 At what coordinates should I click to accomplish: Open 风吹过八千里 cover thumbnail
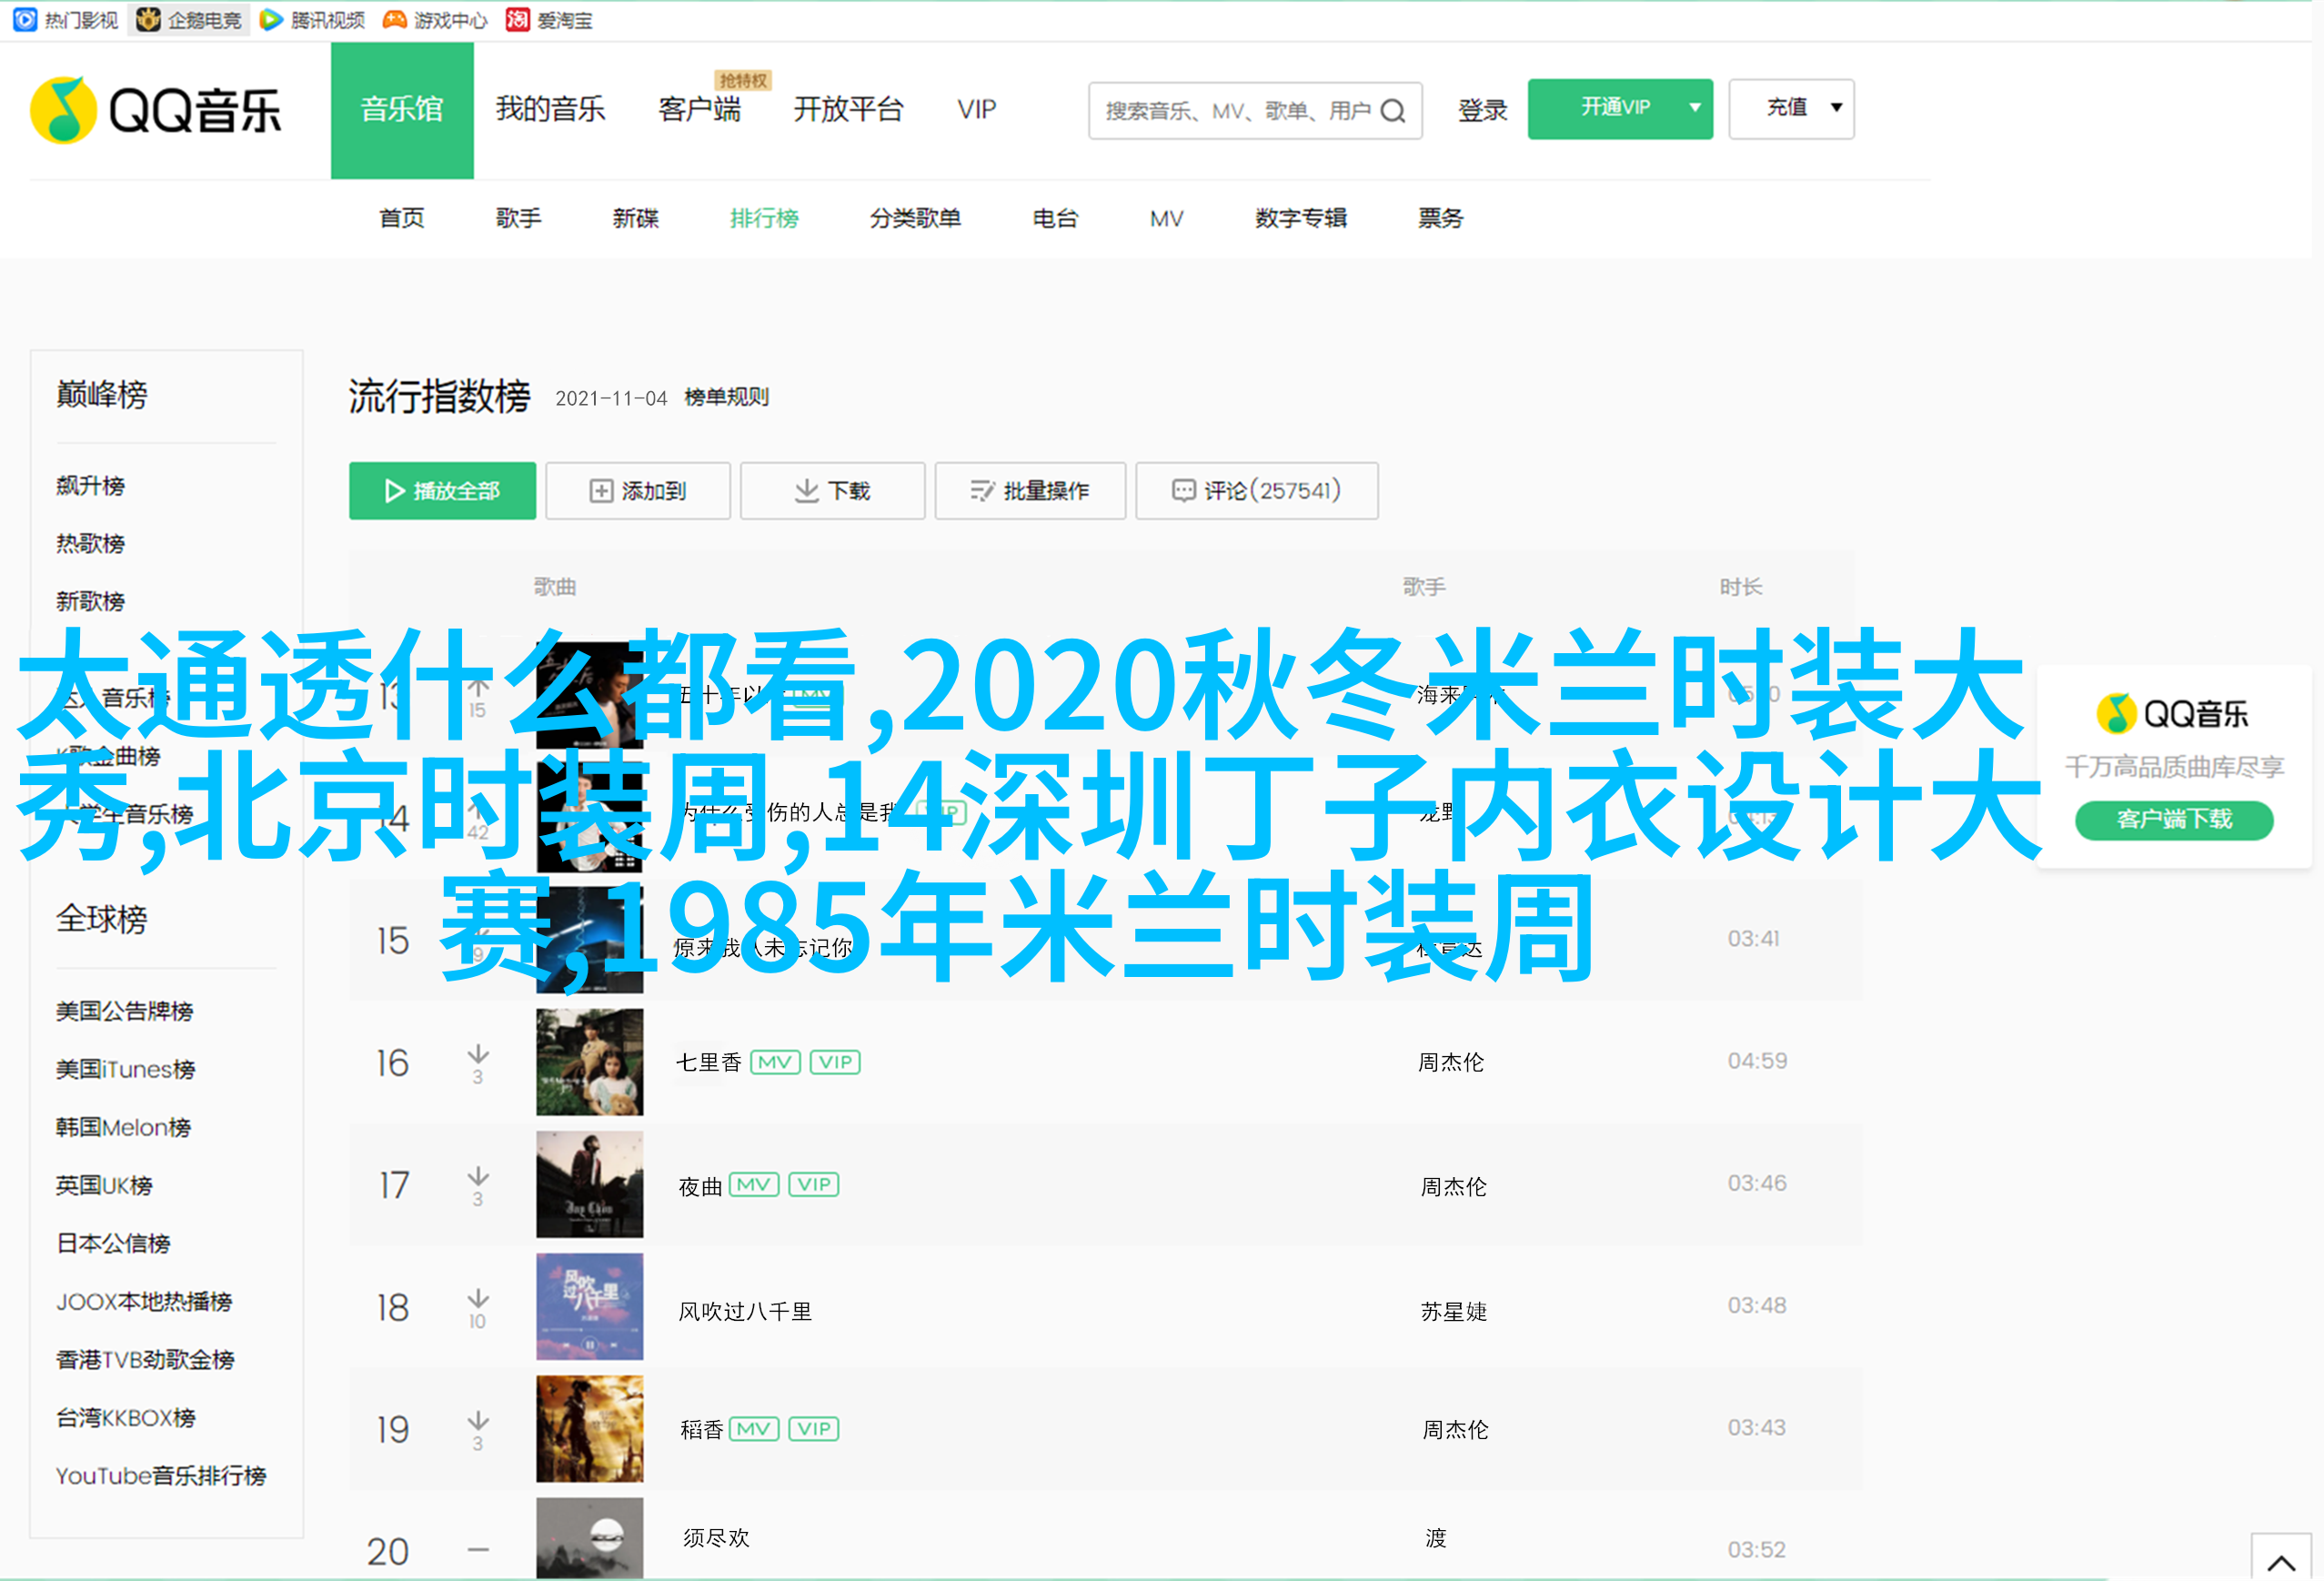pos(589,1307)
